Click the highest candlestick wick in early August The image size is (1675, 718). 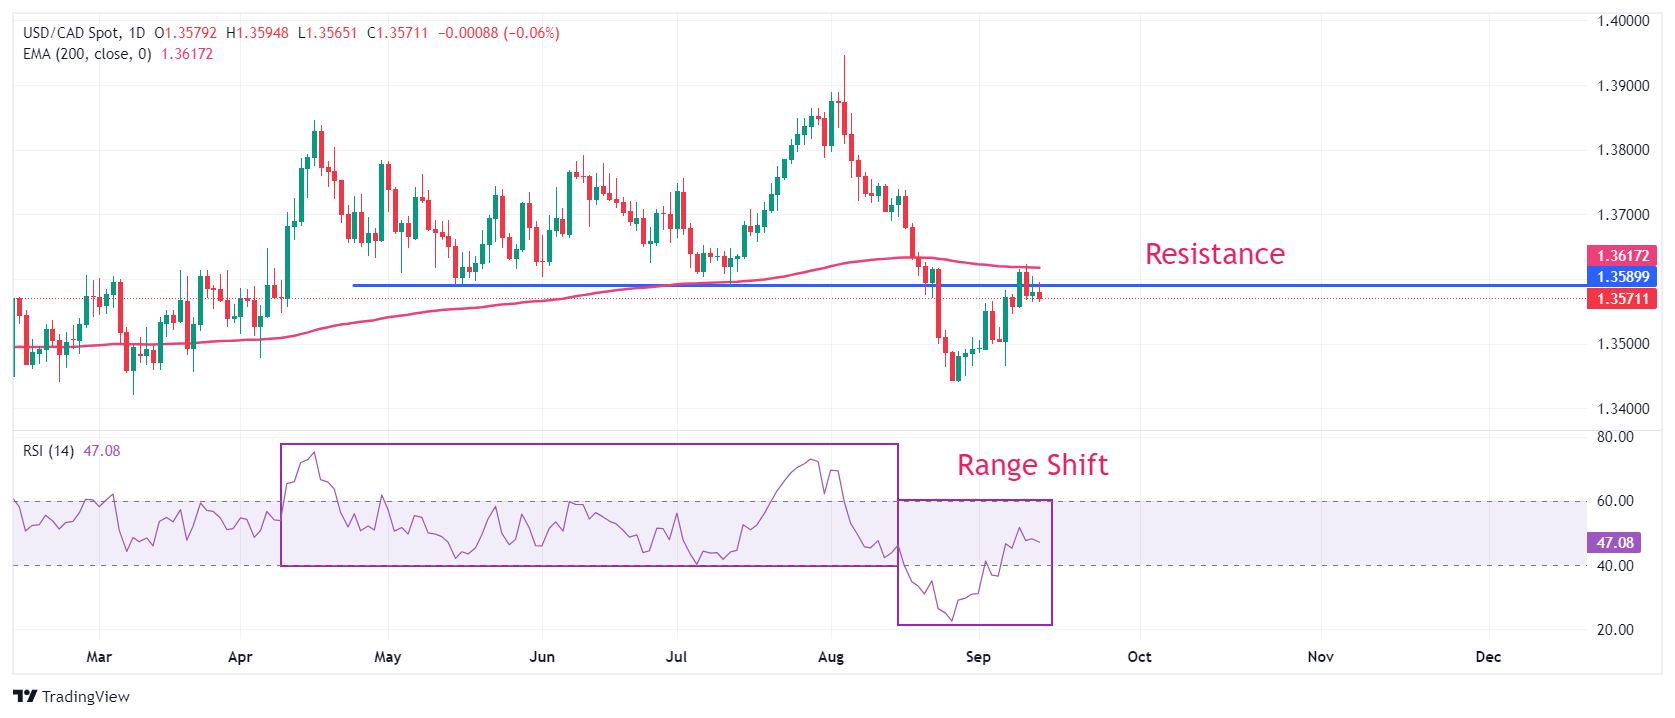click(x=844, y=70)
